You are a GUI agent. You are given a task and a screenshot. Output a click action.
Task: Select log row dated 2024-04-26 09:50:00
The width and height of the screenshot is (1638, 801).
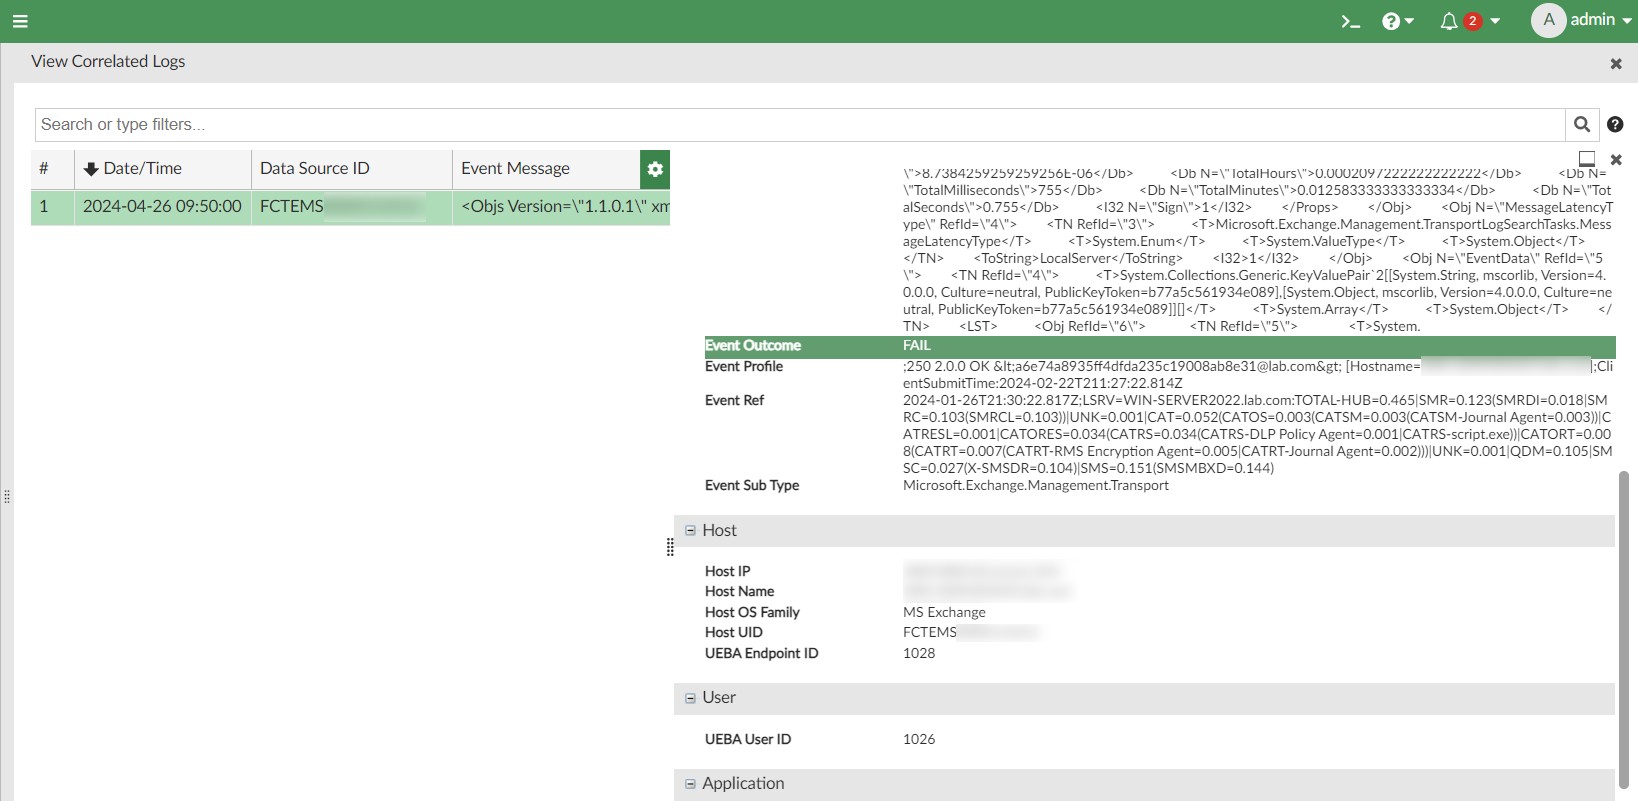pyautogui.click(x=350, y=207)
